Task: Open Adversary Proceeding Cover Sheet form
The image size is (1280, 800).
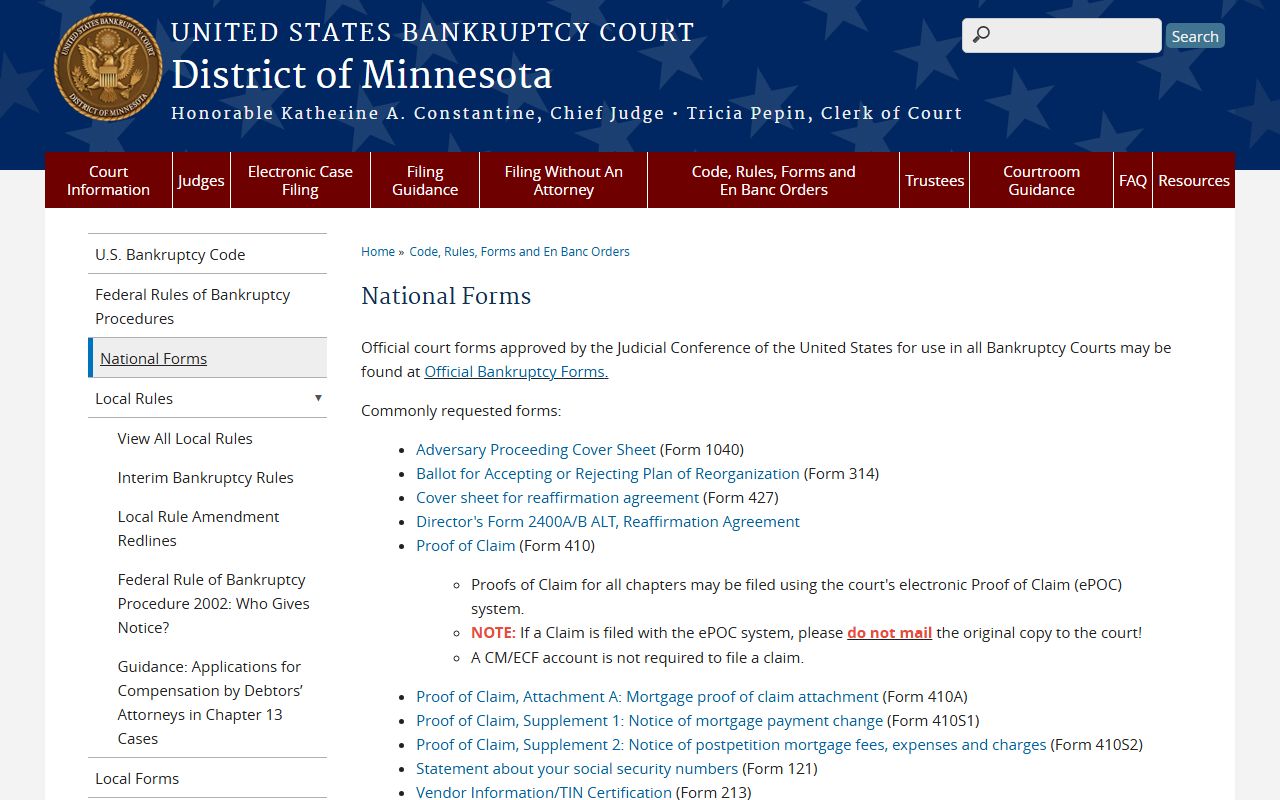Action: (536, 449)
